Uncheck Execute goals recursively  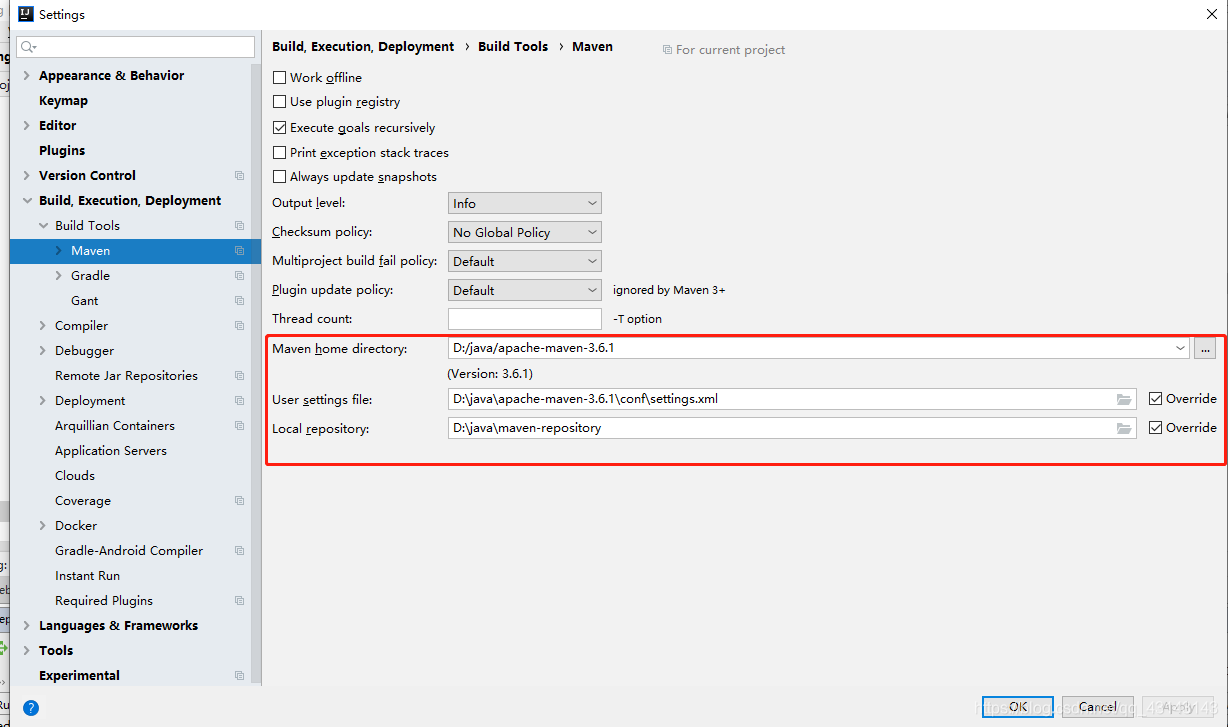[x=280, y=128]
